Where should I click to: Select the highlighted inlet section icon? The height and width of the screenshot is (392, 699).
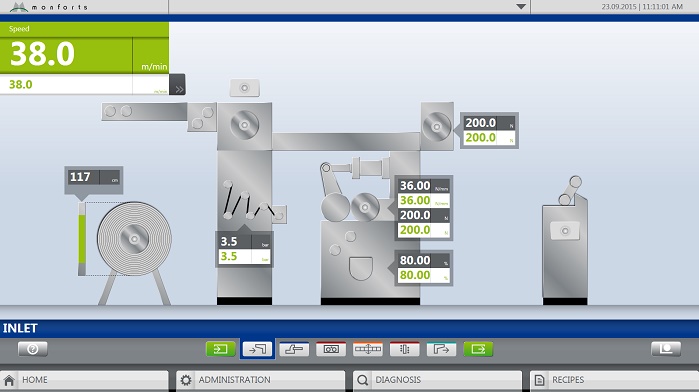tap(257, 349)
